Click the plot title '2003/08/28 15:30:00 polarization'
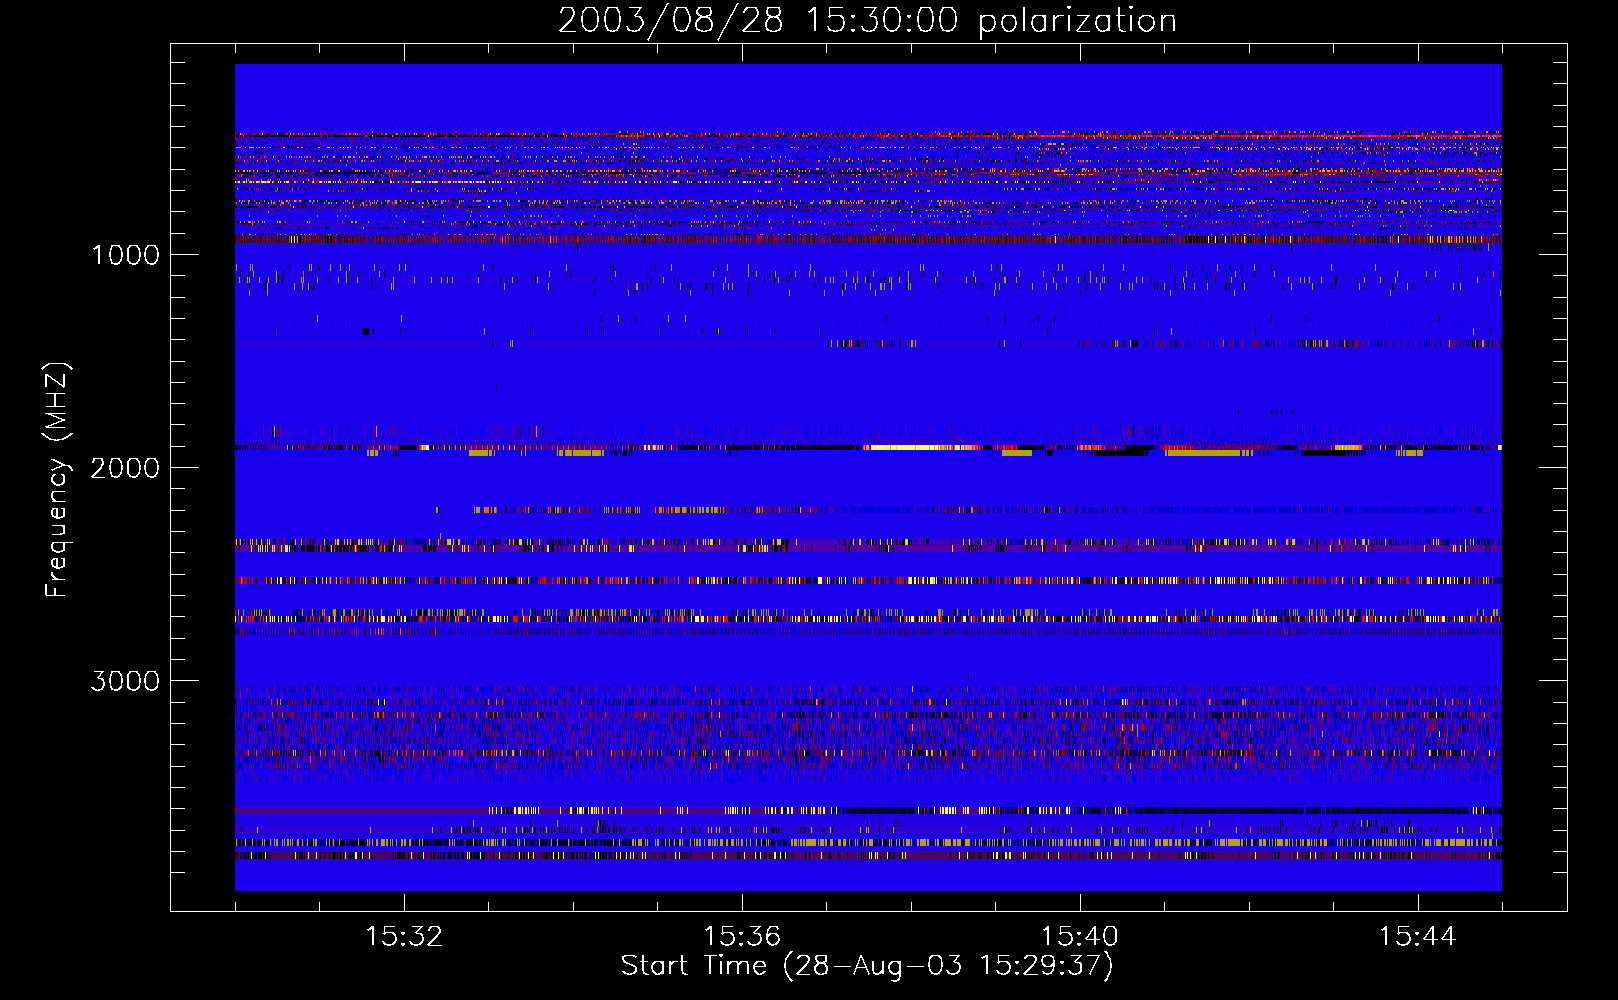Viewport: 1618px width, 1000px height. tap(867, 21)
